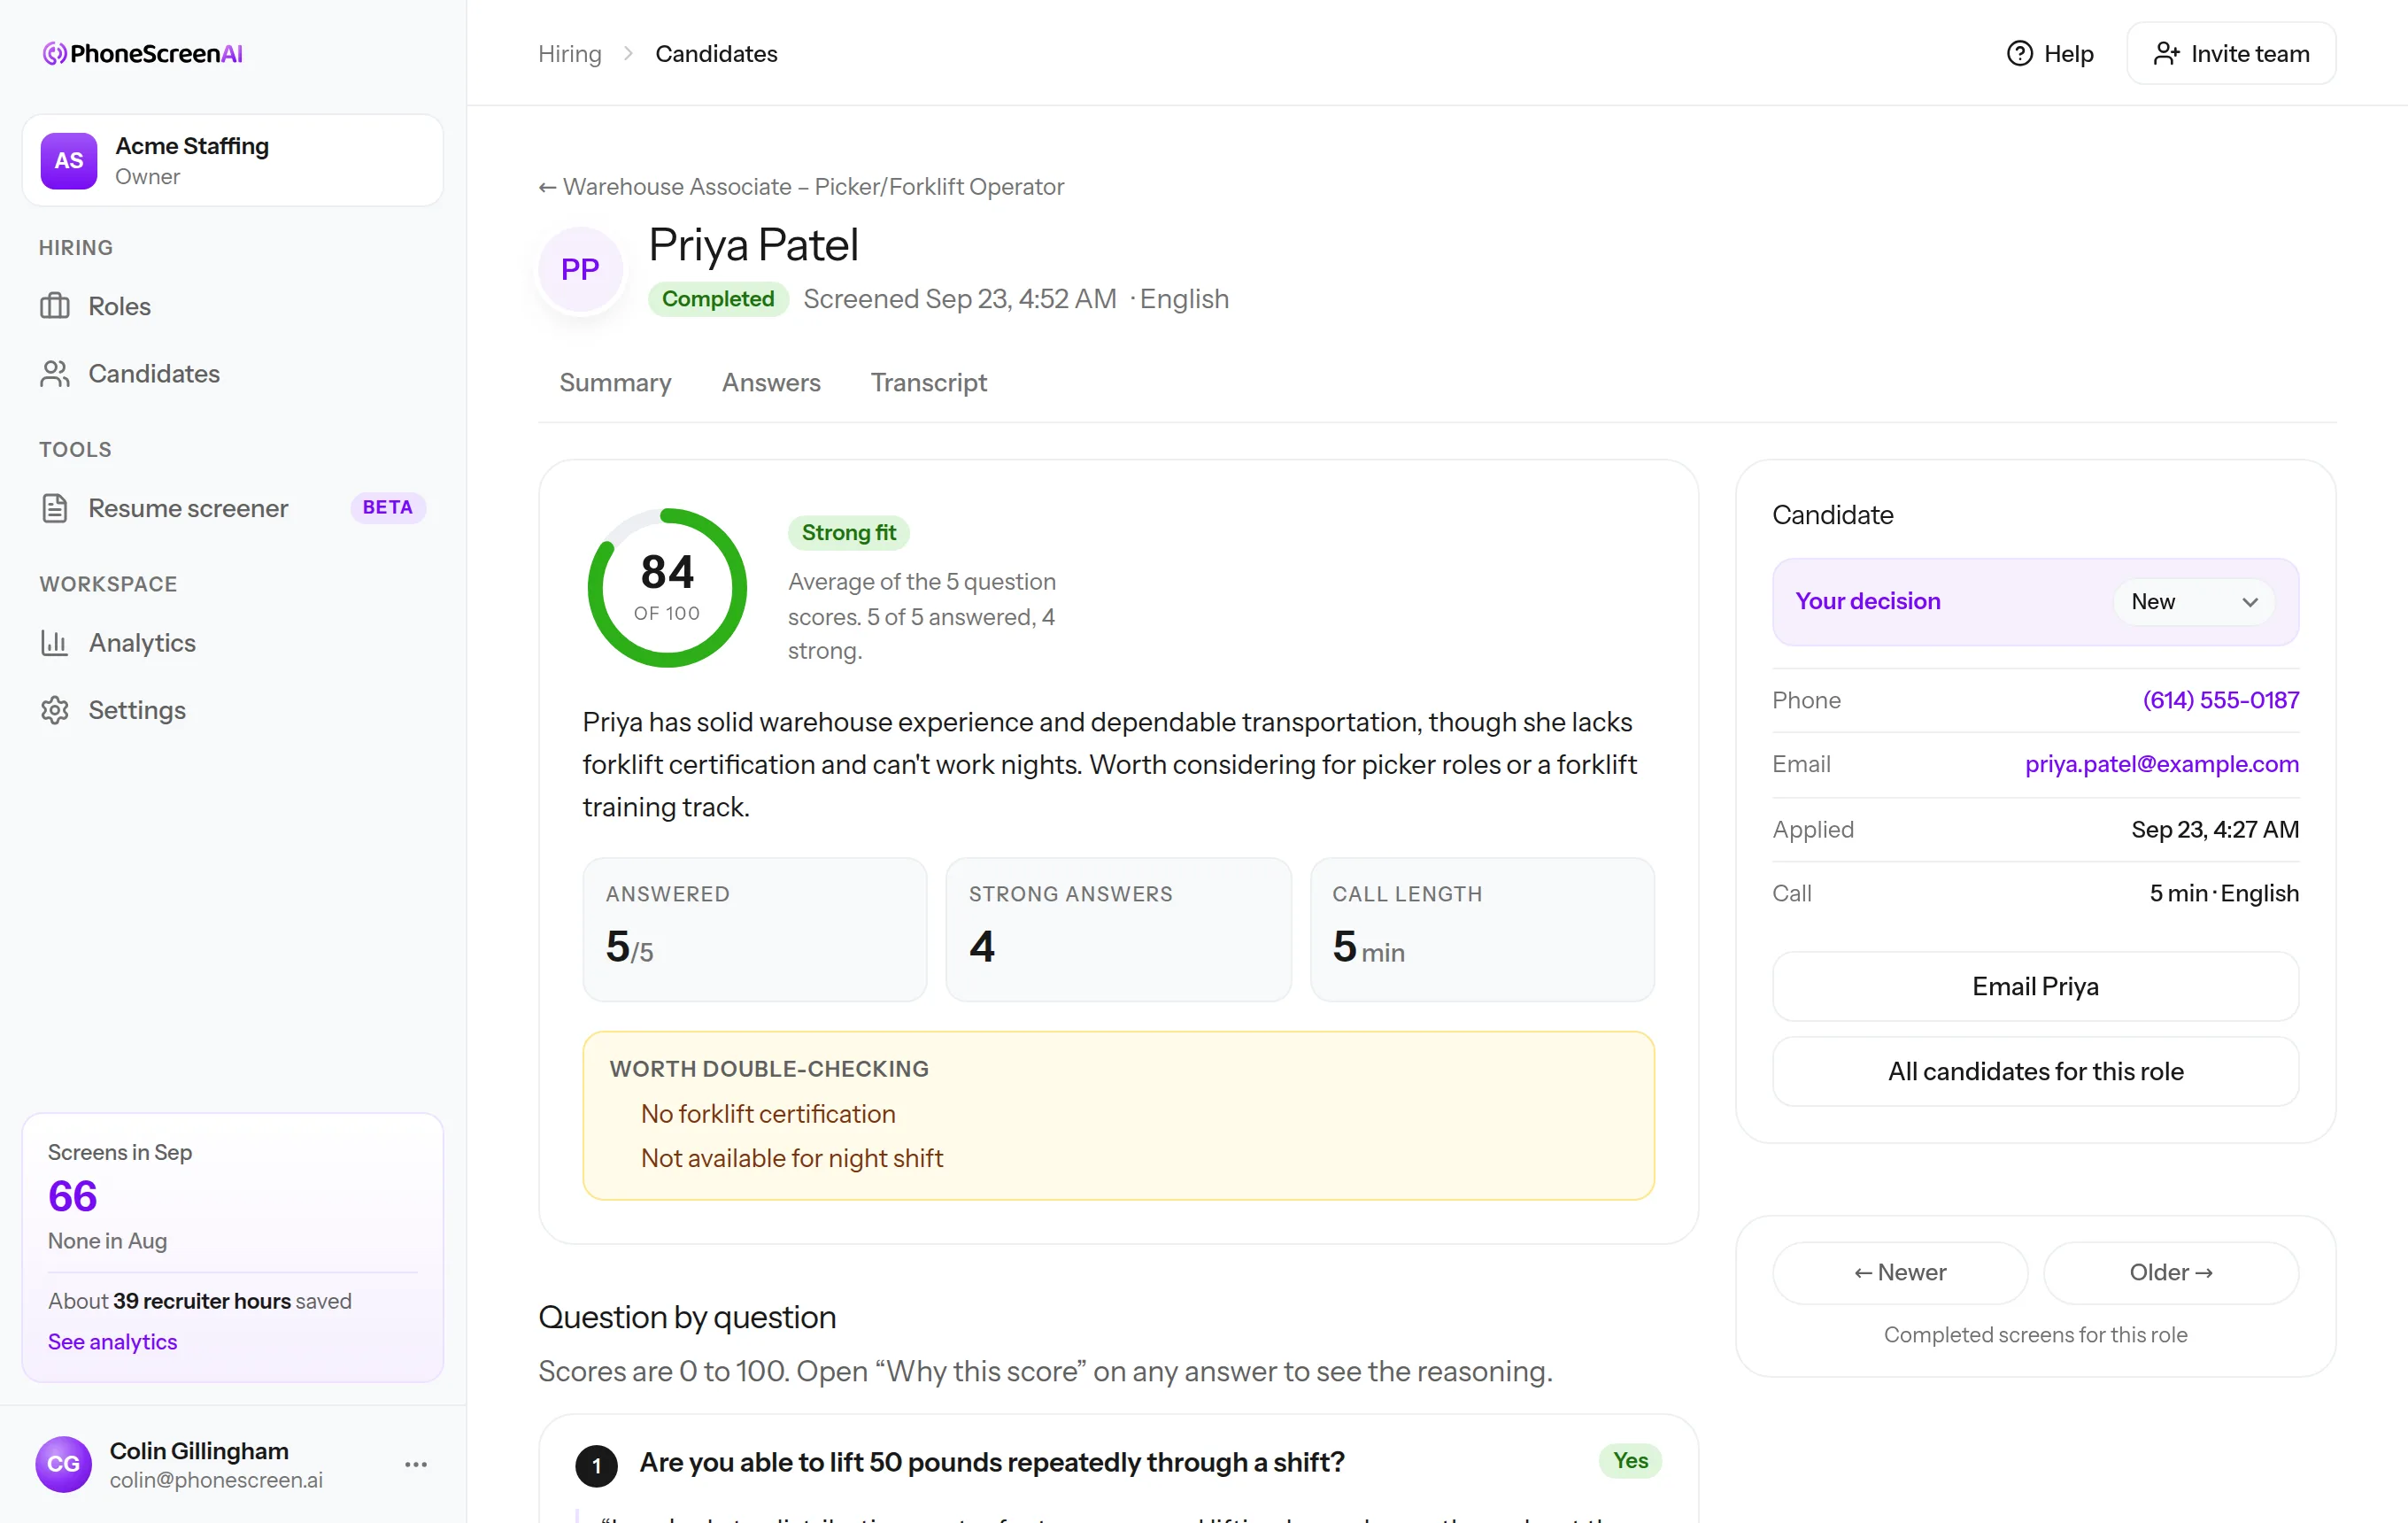Click the PhoneScreenAI logo
The image size is (2408, 1523).
(143, 53)
